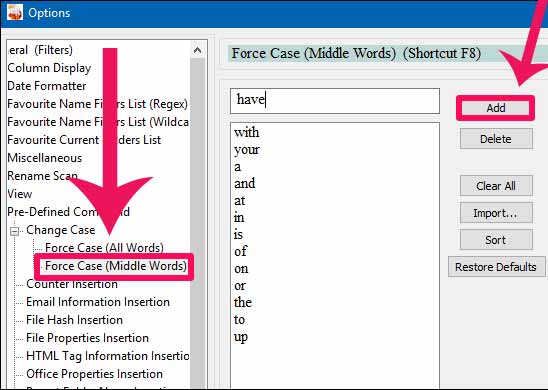Select Force Case (All Words) item

point(104,248)
